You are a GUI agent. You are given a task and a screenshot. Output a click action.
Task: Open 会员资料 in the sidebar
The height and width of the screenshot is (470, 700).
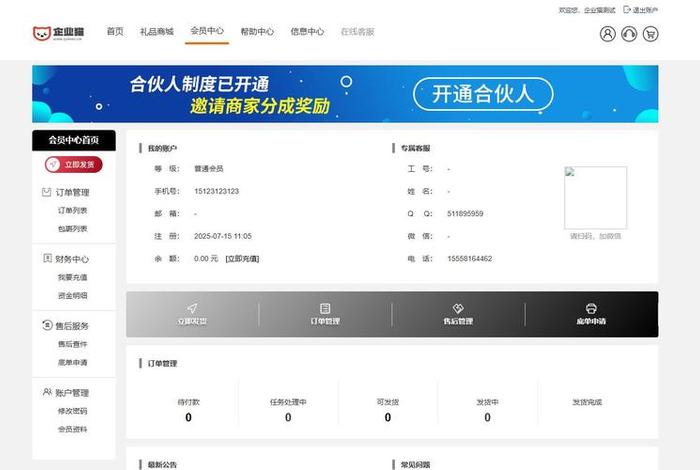tap(72, 430)
